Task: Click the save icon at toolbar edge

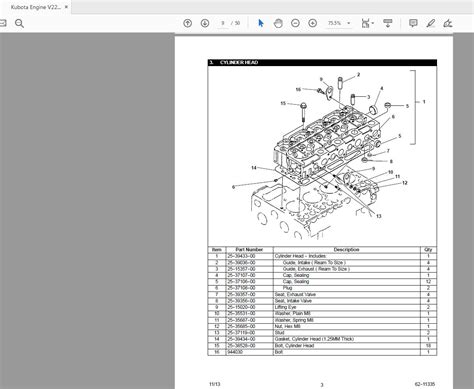Action: click(x=3, y=23)
